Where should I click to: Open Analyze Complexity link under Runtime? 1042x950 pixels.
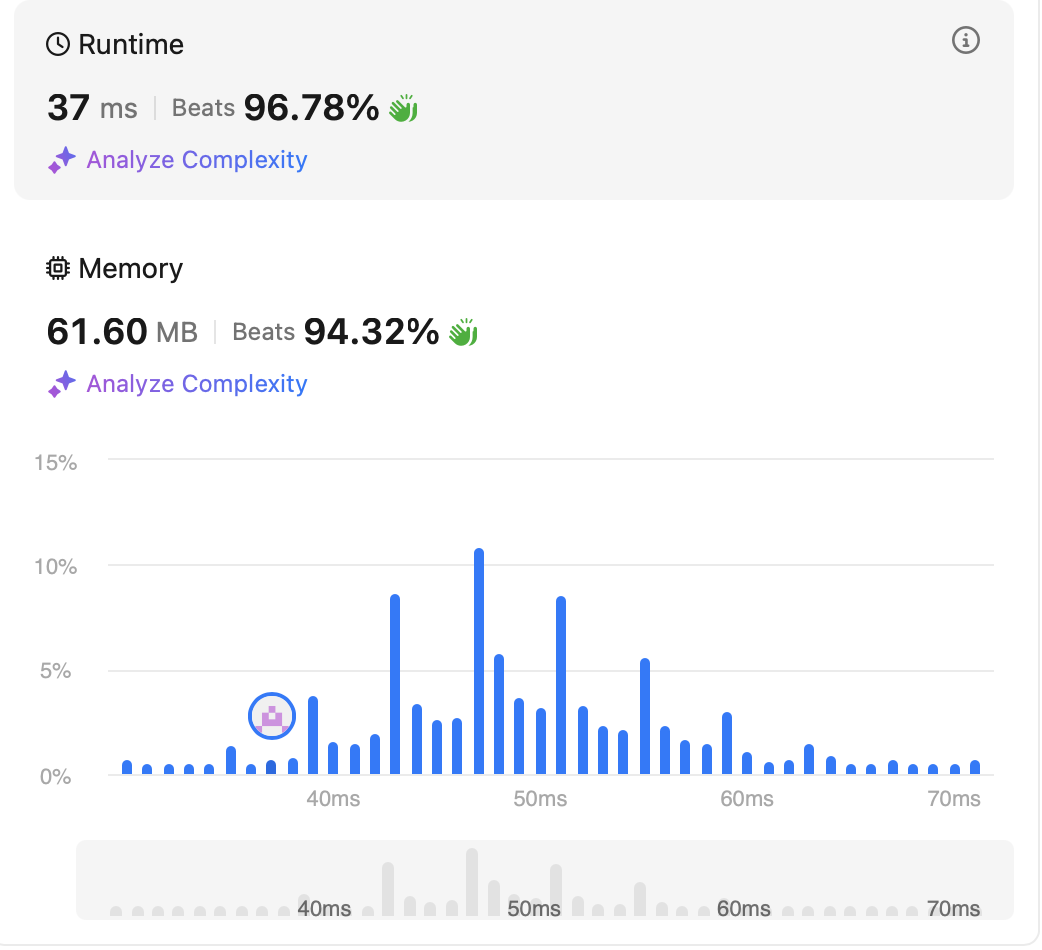point(197,160)
